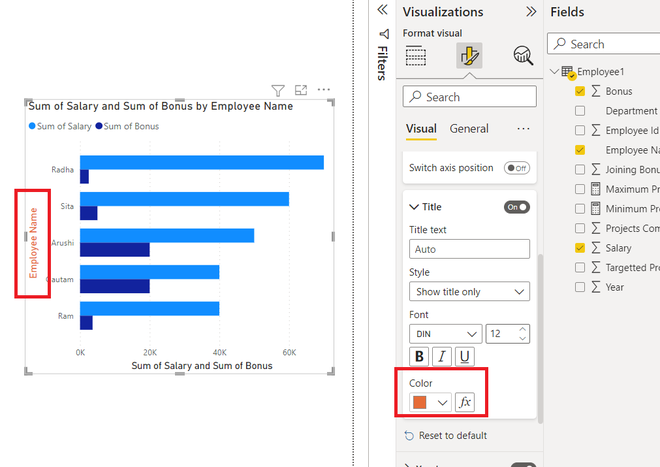Screen dimensions: 660x467
Task: Collapse the Employee1 table tree
Action: click(555, 72)
